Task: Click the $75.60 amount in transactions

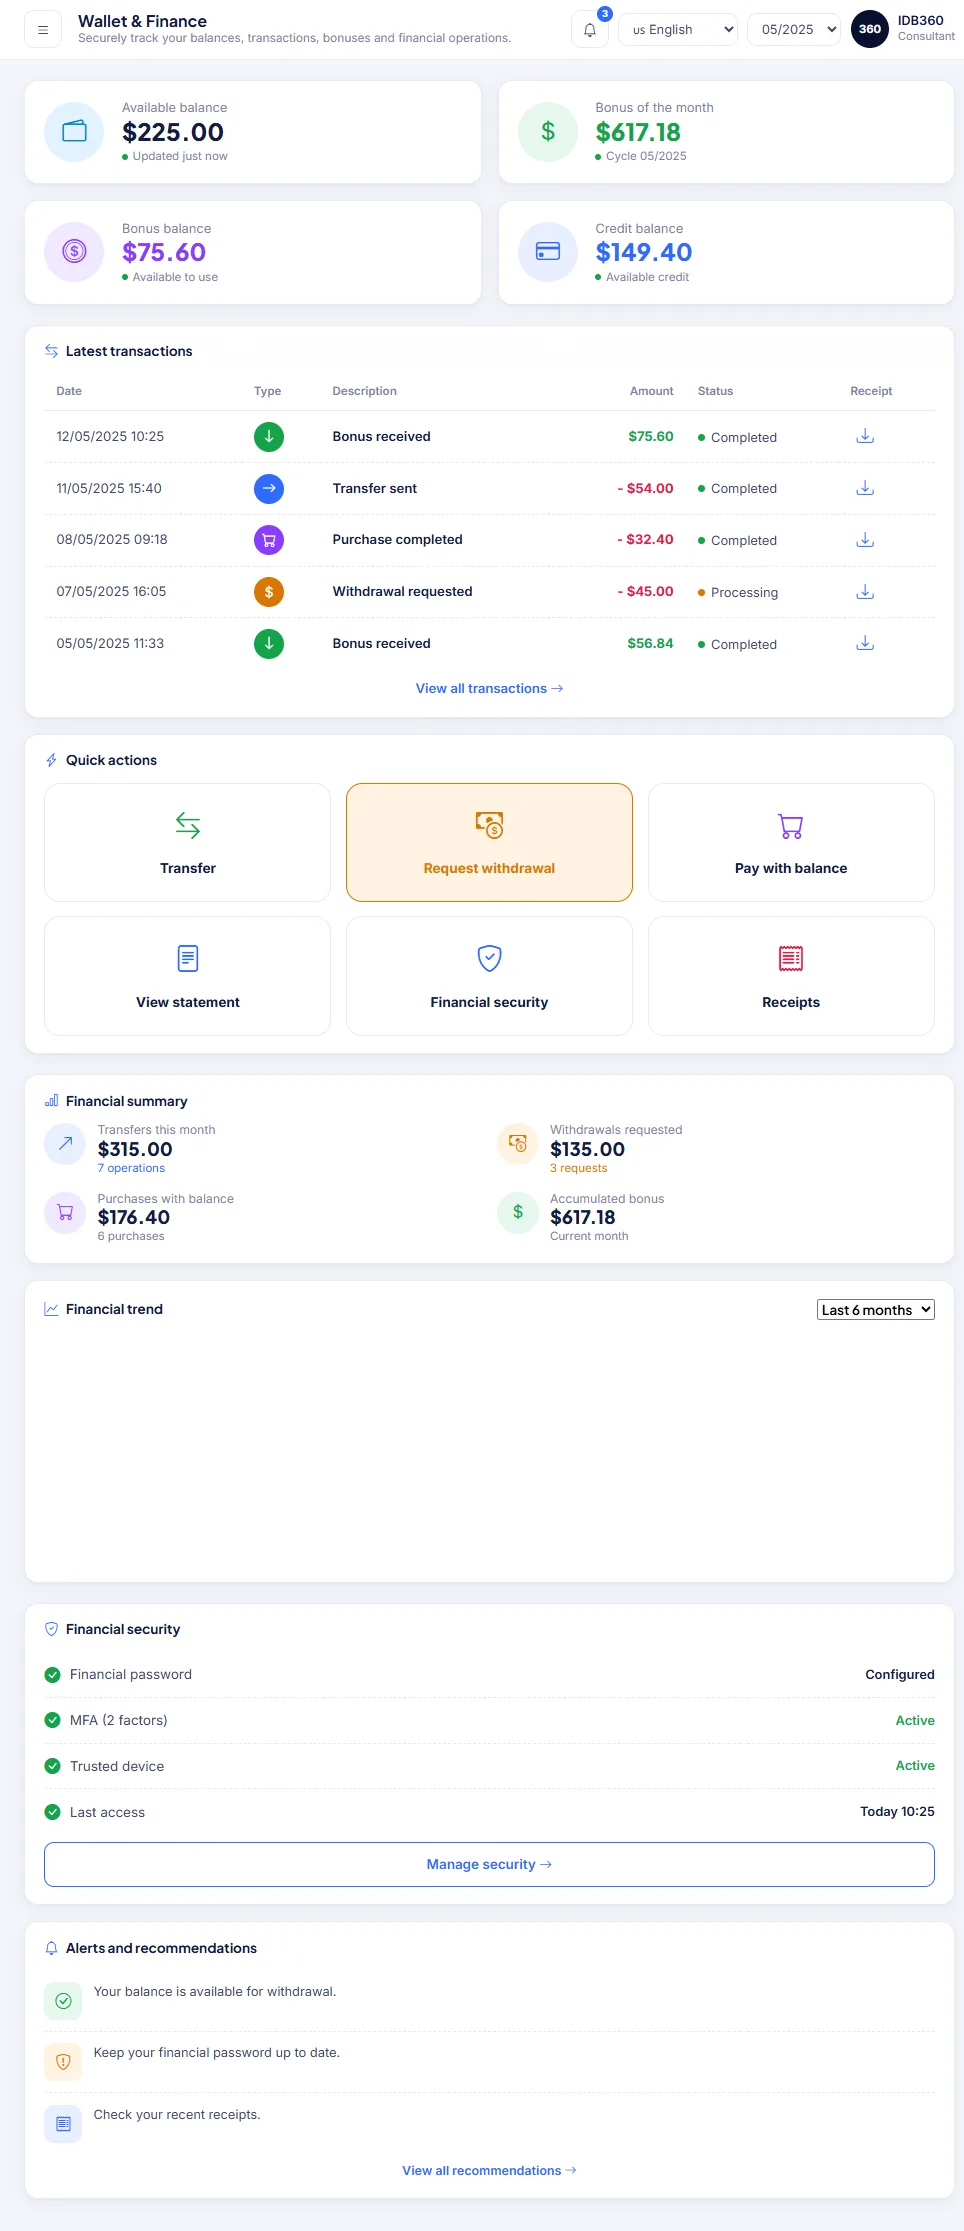Action: pyautogui.click(x=651, y=437)
